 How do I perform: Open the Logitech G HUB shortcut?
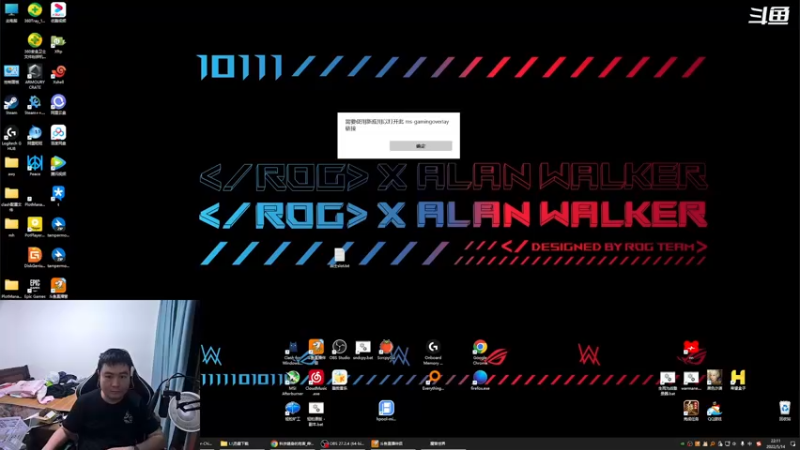coord(11,138)
